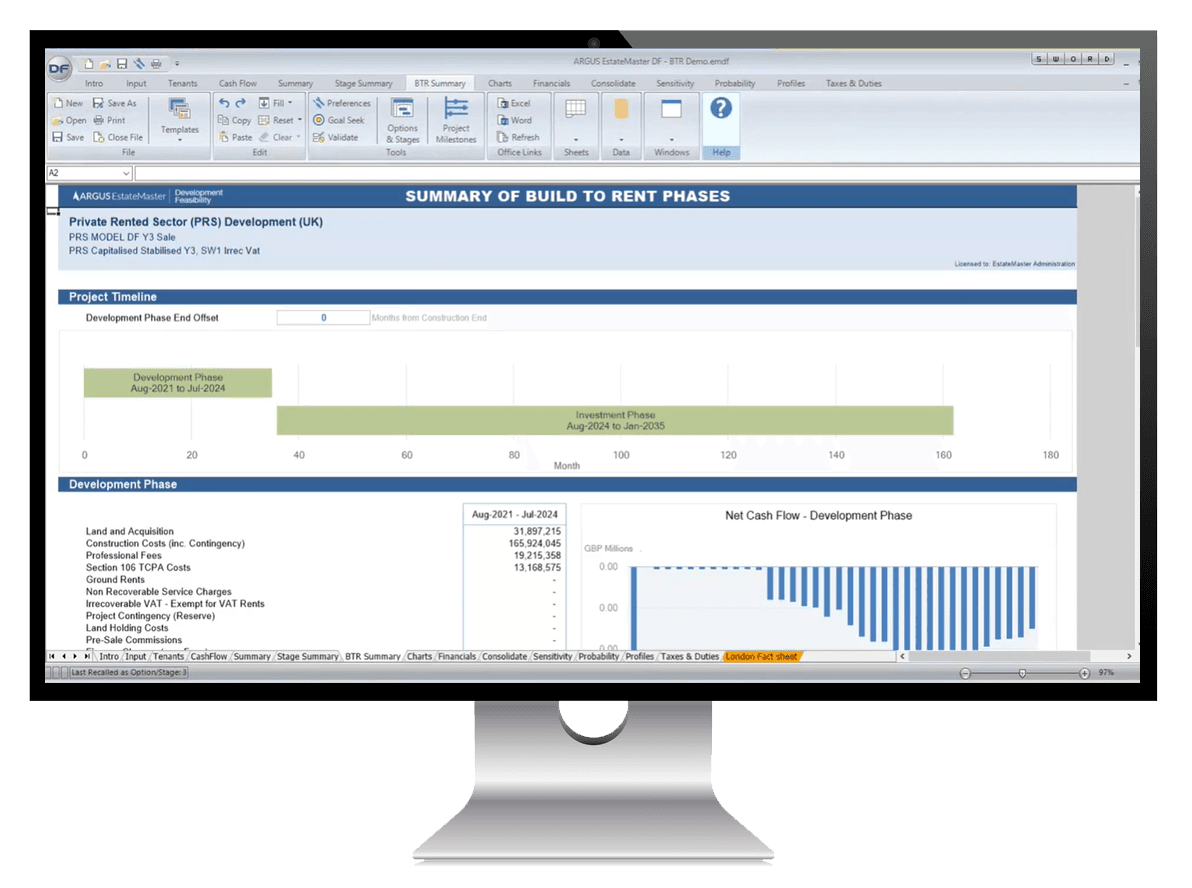The image size is (1192, 888).
Task: Click the Redo arrow in Edit group
Action: coord(240,103)
